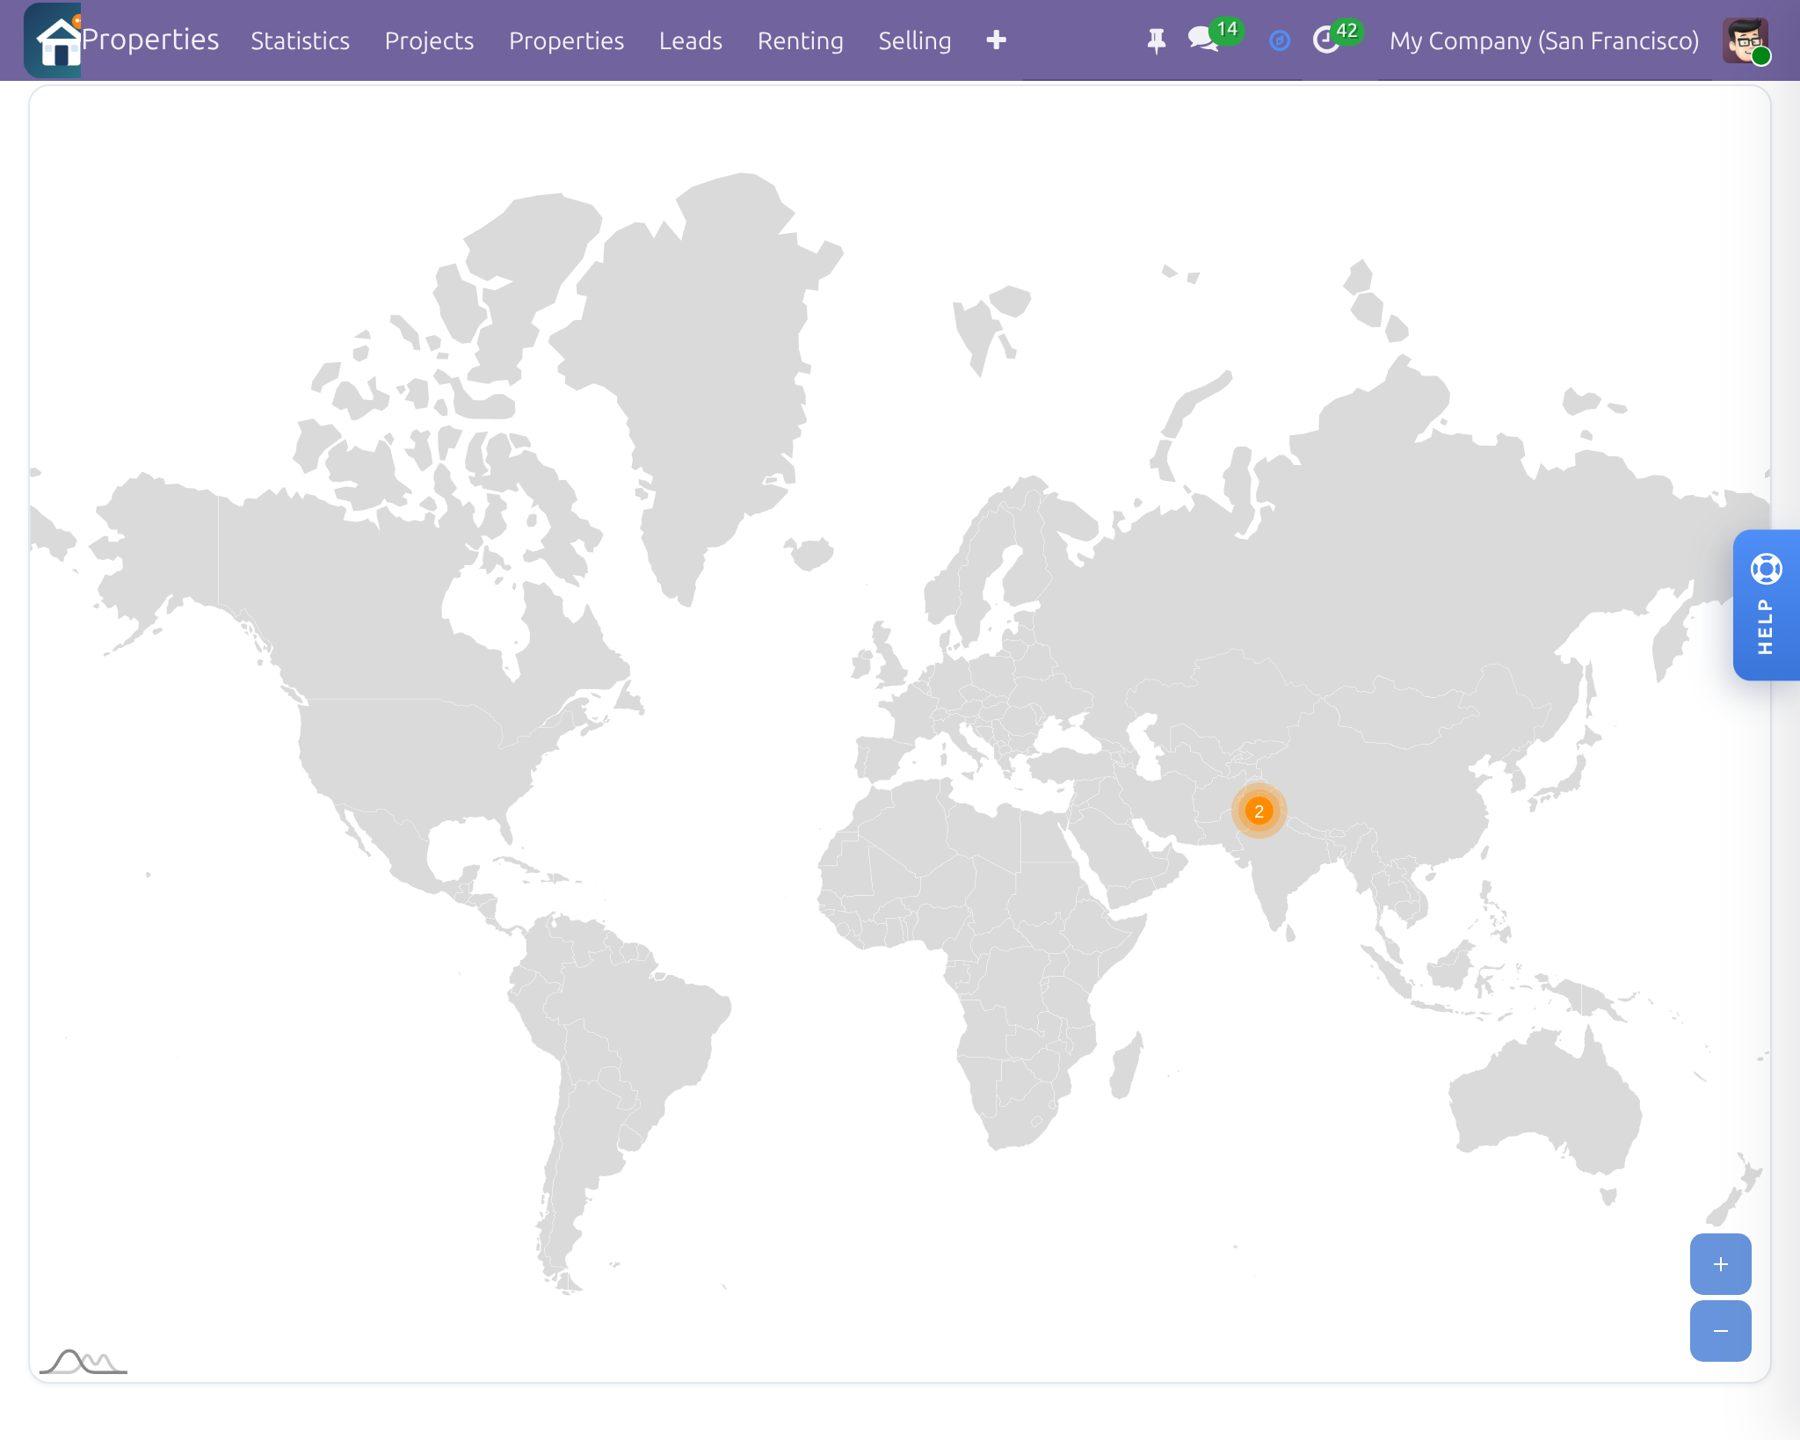The width and height of the screenshot is (1800, 1440).
Task: Zoom out the map with minus button
Action: [x=1720, y=1331]
